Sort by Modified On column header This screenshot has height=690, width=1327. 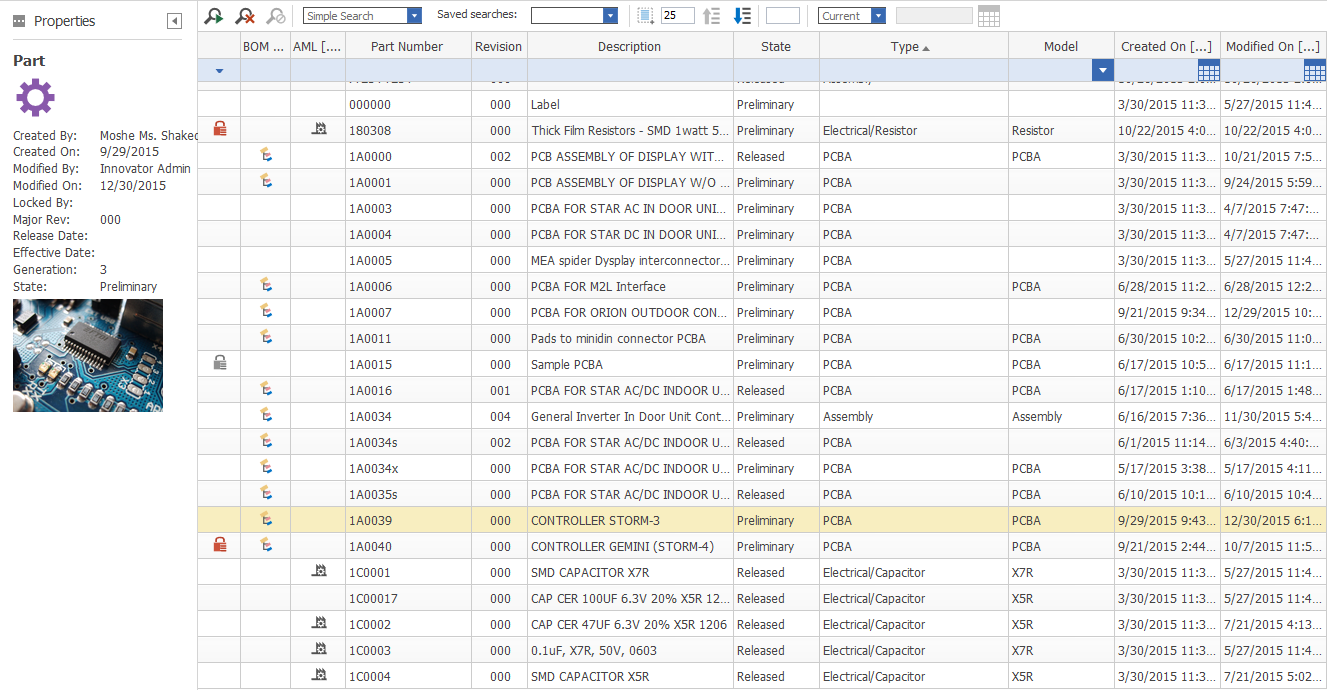click(x=1273, y=46)
